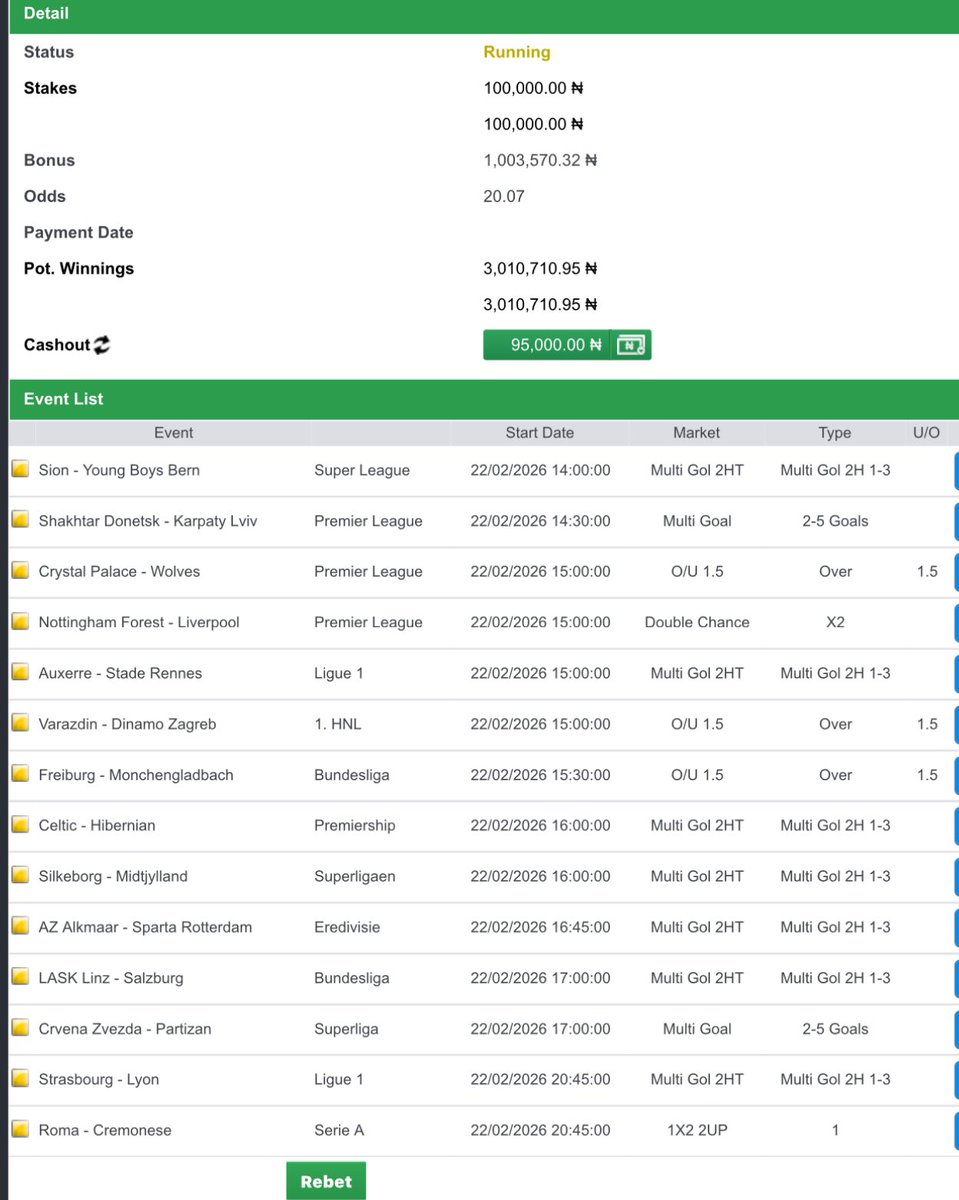The image size is (959, 1200).
Task: Click the yellow status icon for Silkeborg - Midtjylland
Action: [x=20, y=875]
